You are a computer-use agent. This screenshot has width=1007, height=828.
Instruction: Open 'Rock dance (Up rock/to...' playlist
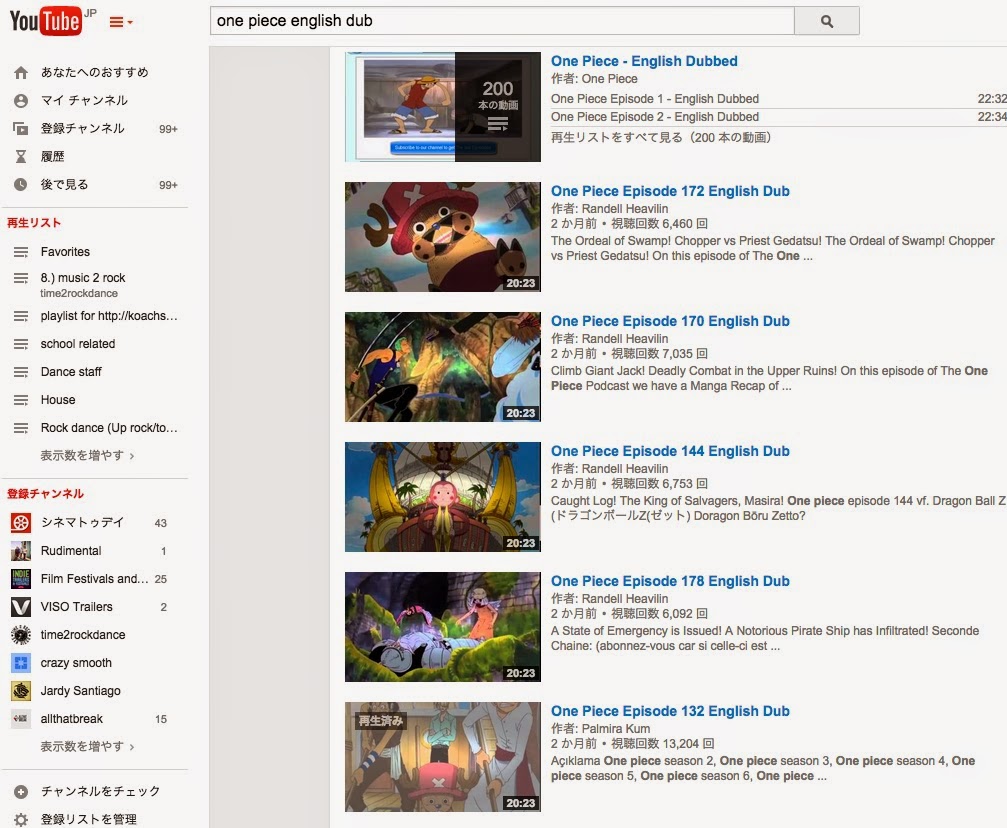pos(109,428)
